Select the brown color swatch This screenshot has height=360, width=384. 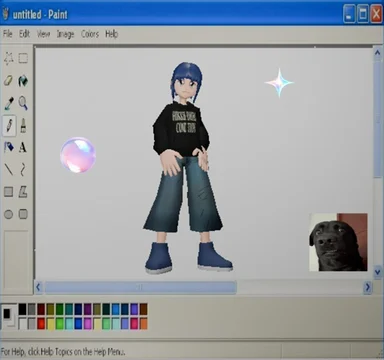click(143, 309)
